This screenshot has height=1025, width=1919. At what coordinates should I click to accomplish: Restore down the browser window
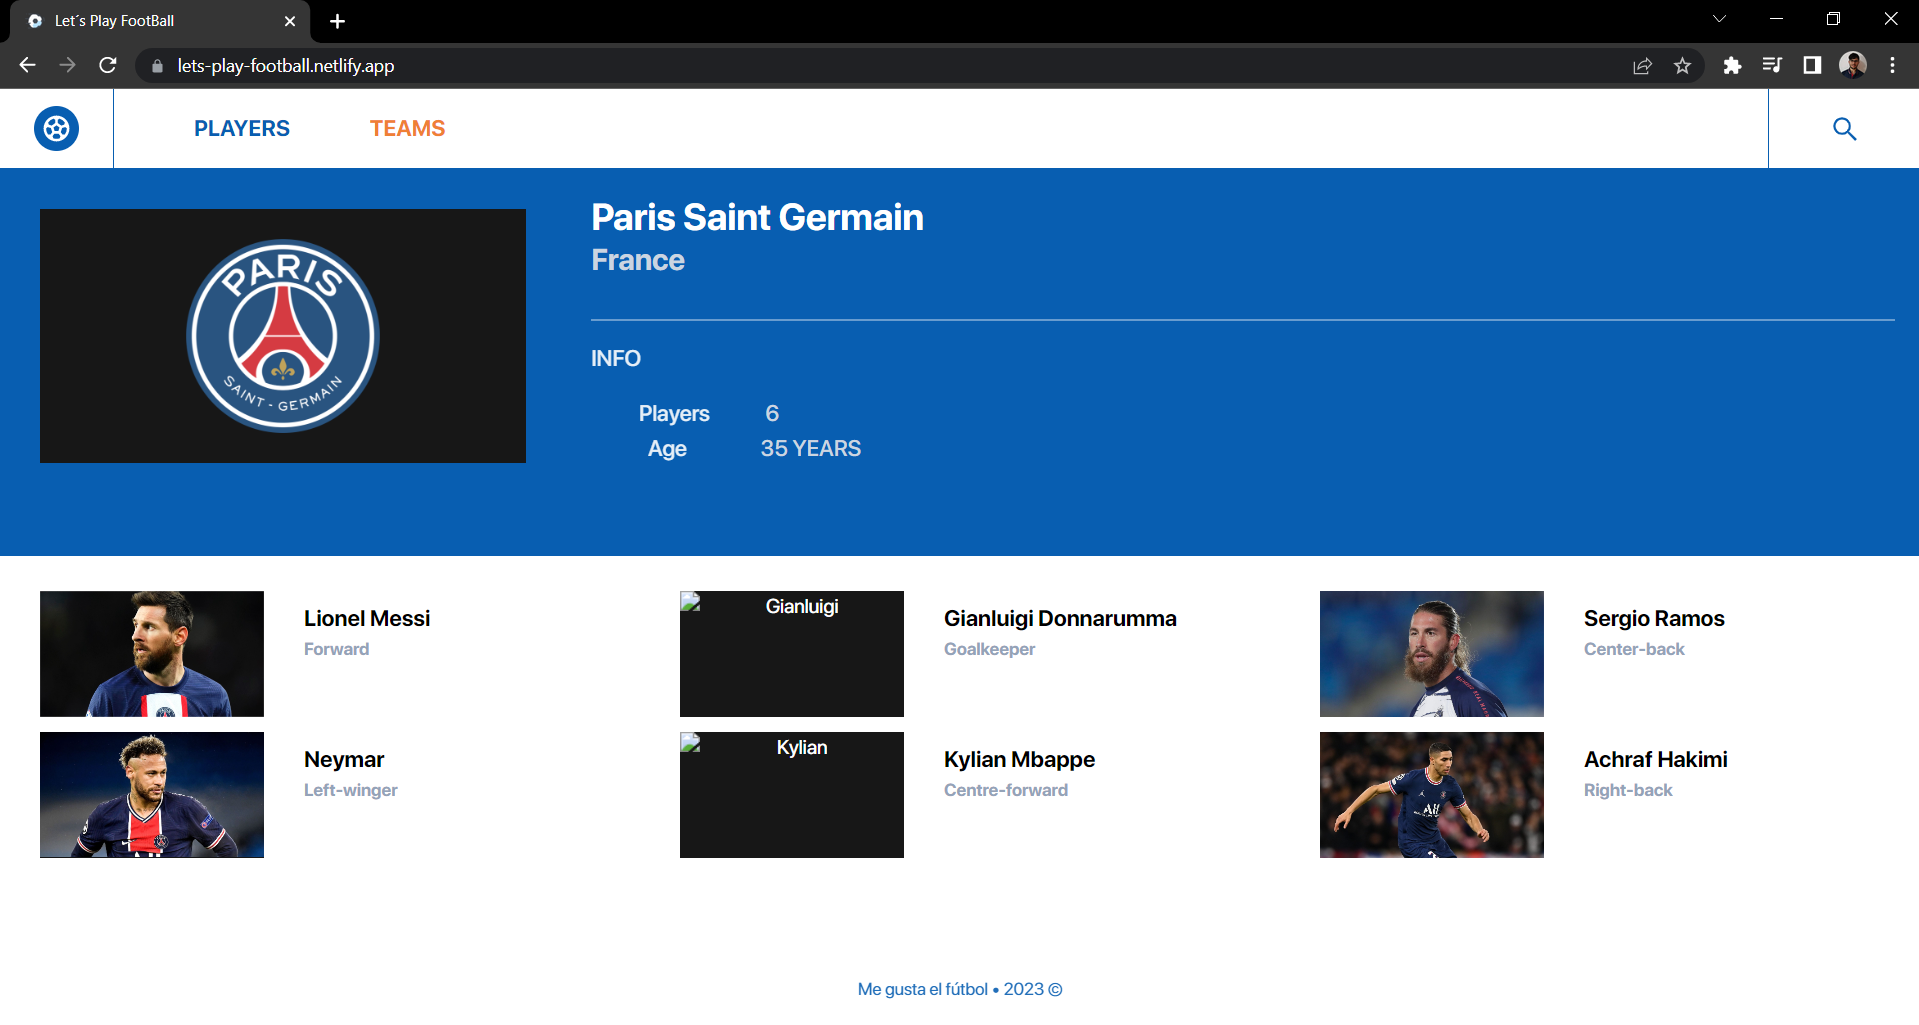pos(1833,19)
